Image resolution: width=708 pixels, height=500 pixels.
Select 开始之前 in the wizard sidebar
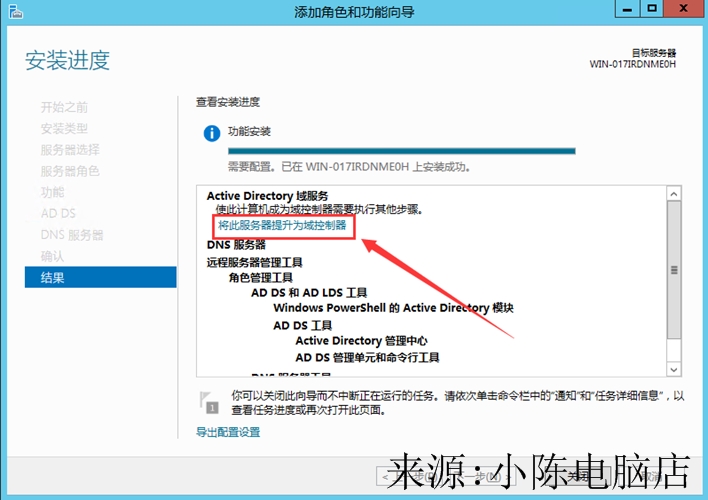coord(64,107)
